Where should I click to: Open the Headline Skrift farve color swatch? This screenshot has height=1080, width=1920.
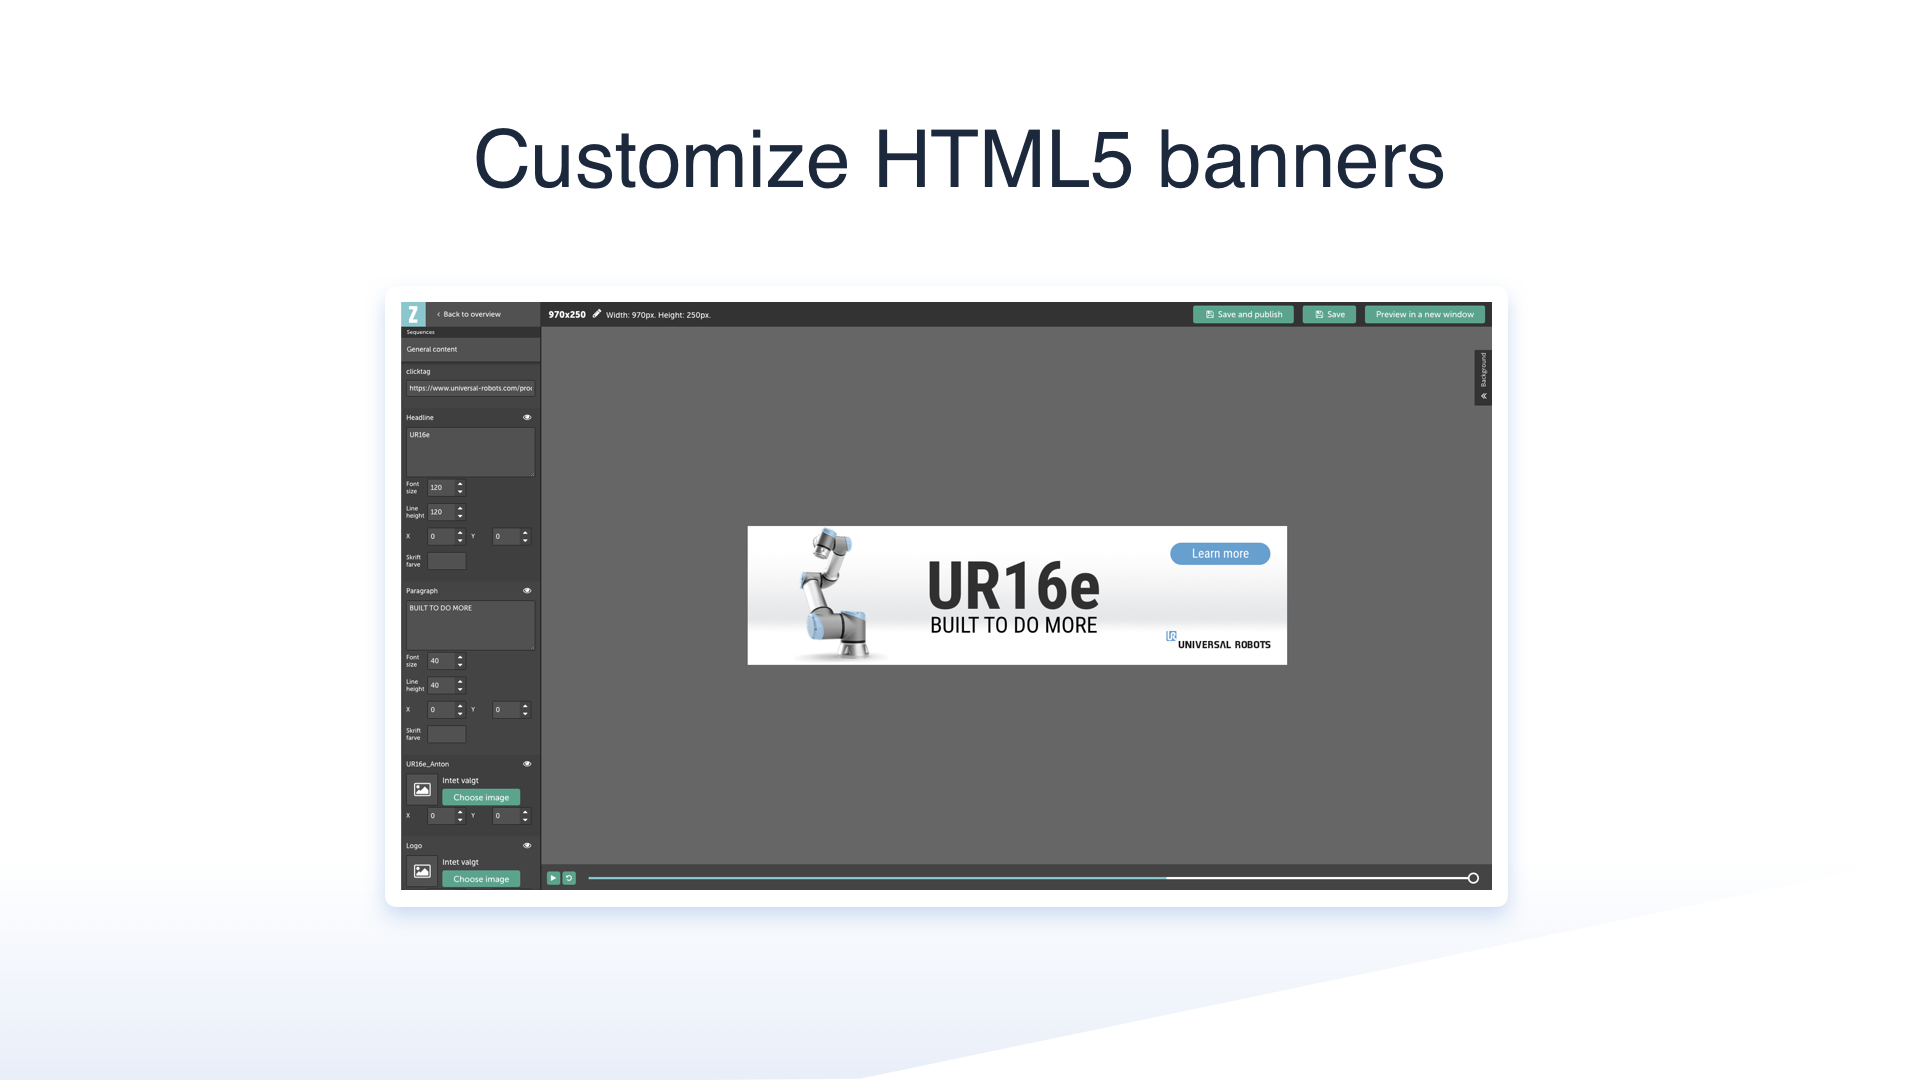click(447, 561)
